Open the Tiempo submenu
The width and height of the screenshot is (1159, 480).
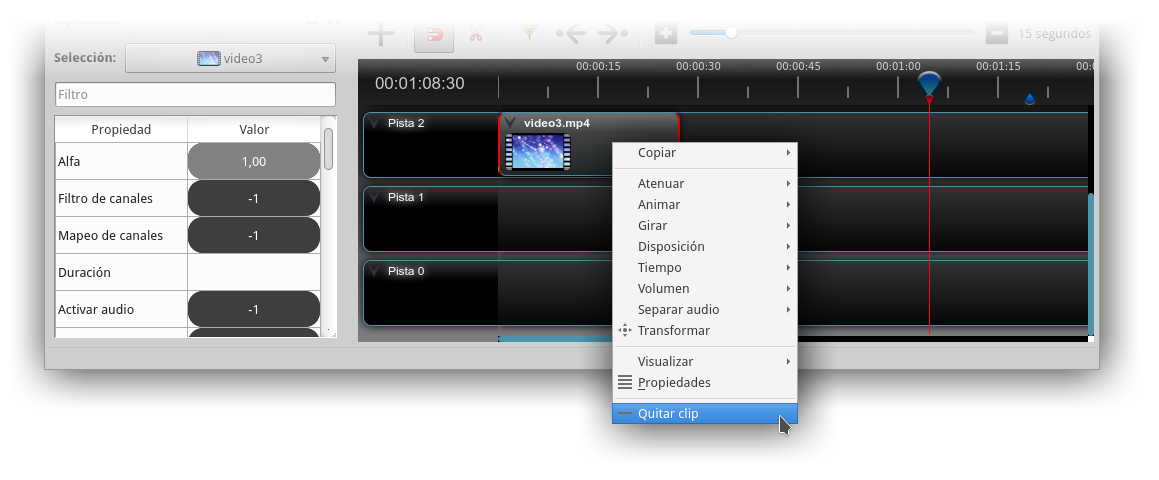[x=704, y=268]
